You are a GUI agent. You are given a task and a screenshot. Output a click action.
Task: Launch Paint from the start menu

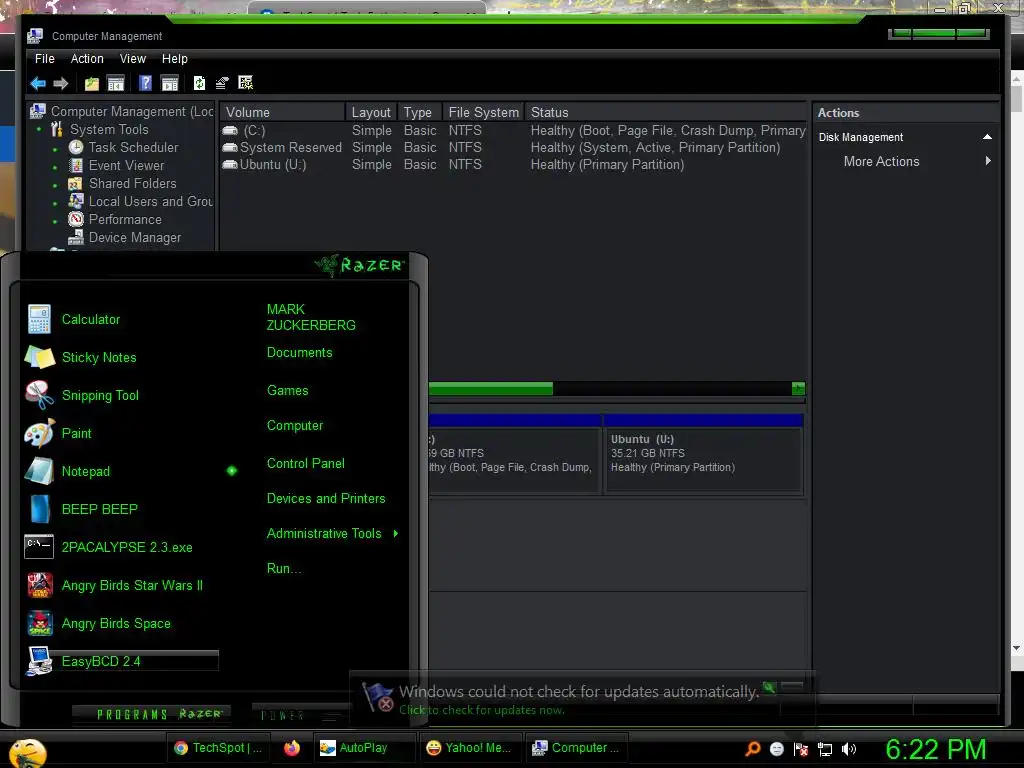pyautogui.click(x=76, y=433)
